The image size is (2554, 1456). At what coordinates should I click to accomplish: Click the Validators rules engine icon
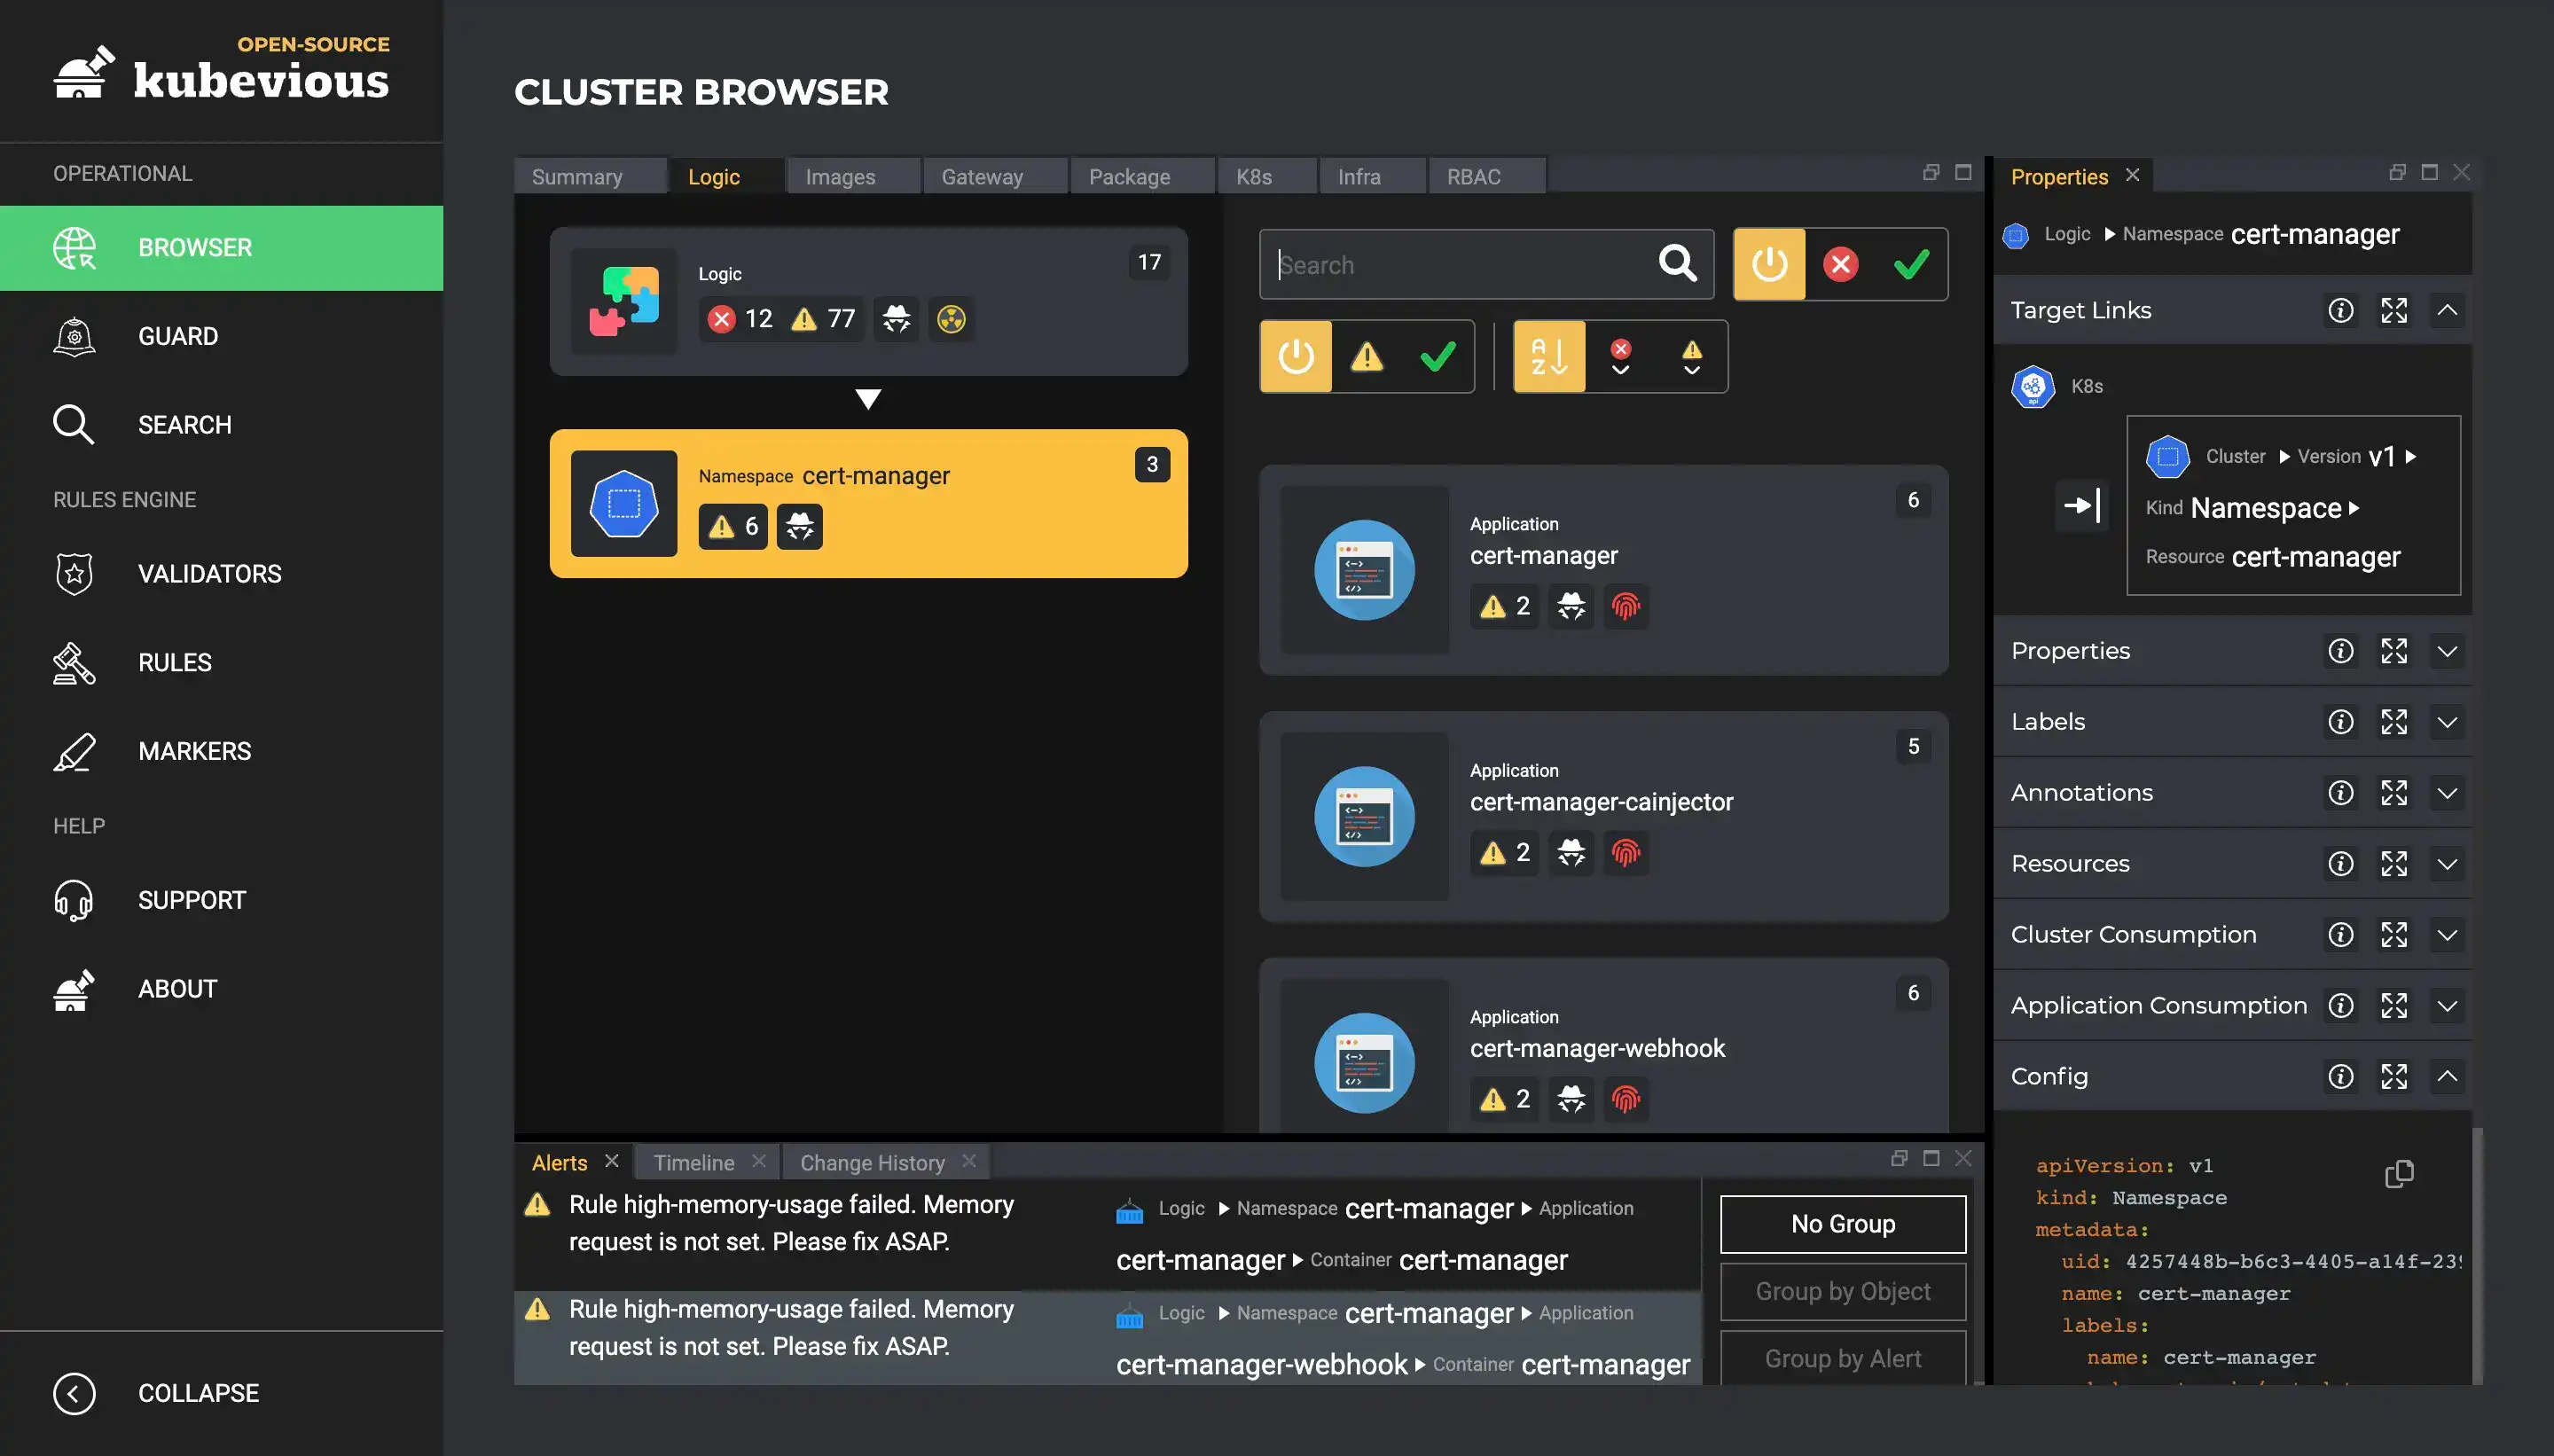(x=74, y=572)
